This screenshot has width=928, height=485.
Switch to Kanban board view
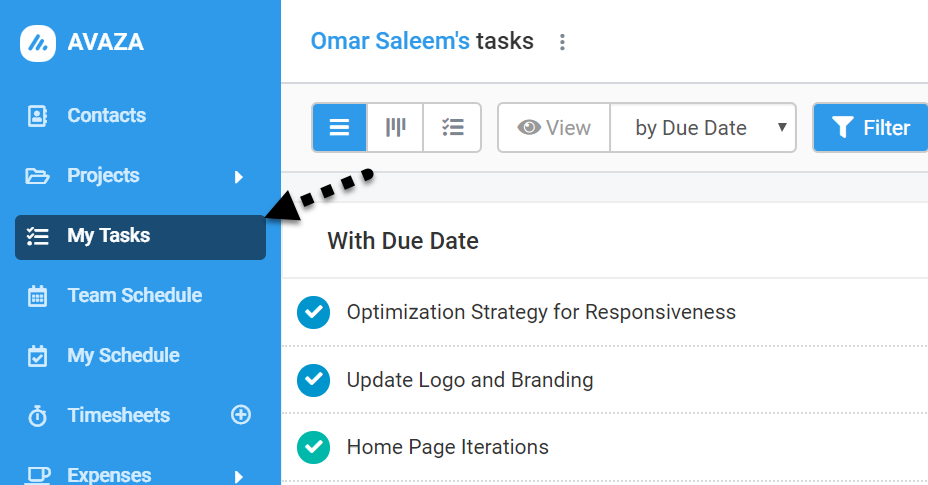point(395,127)
